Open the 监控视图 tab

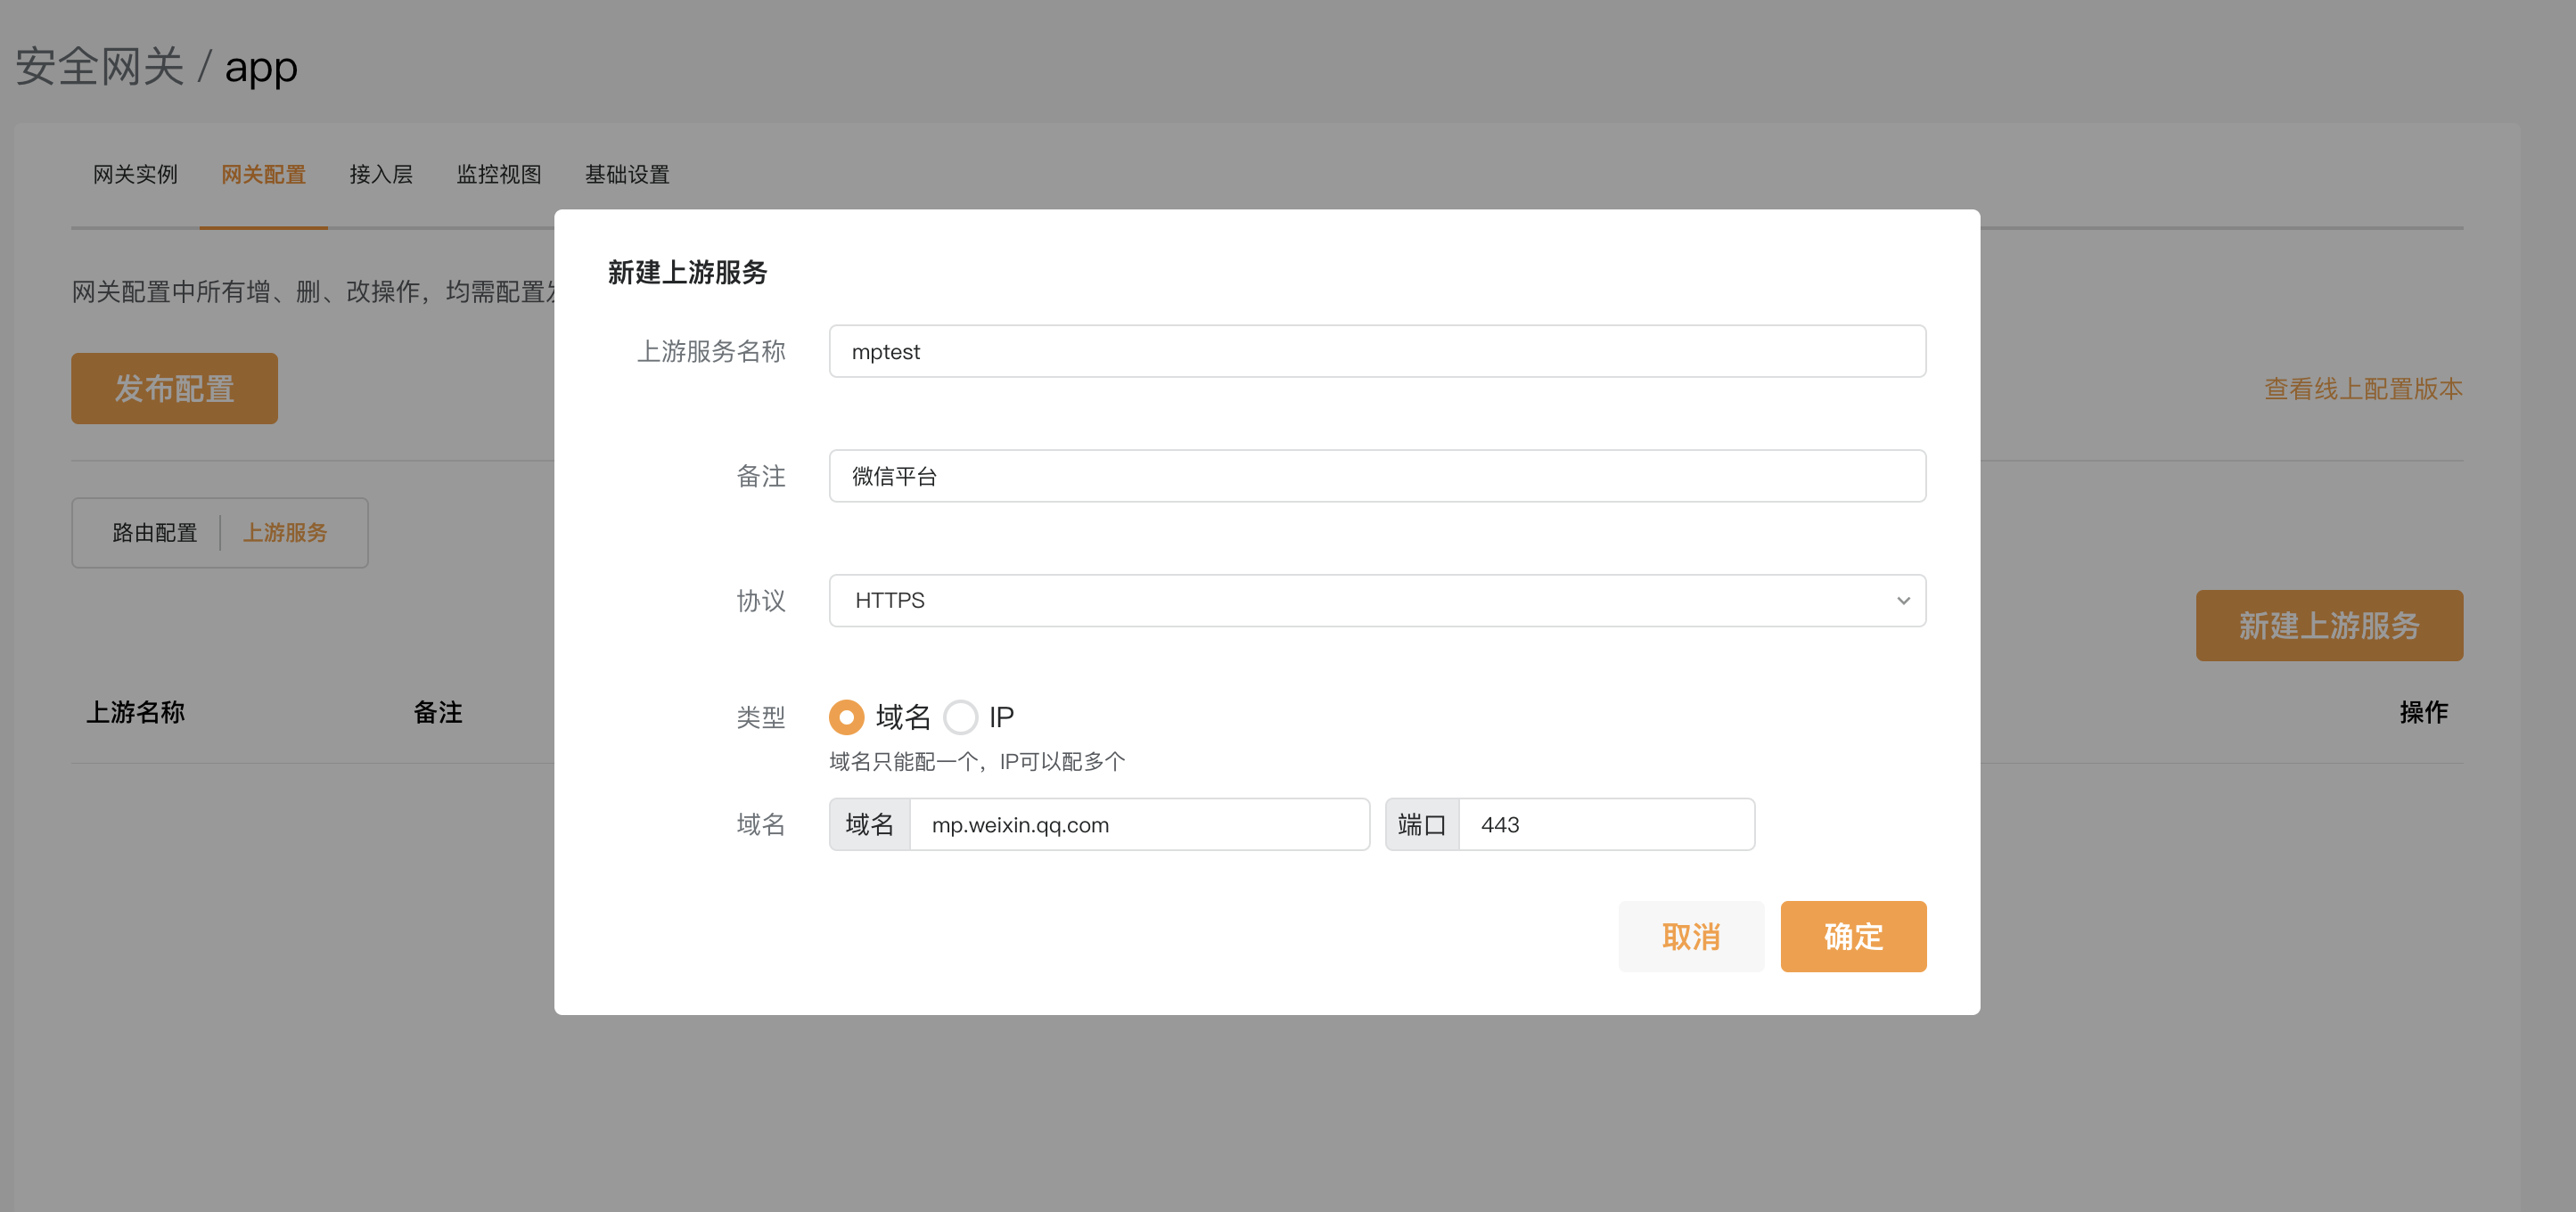498,175
